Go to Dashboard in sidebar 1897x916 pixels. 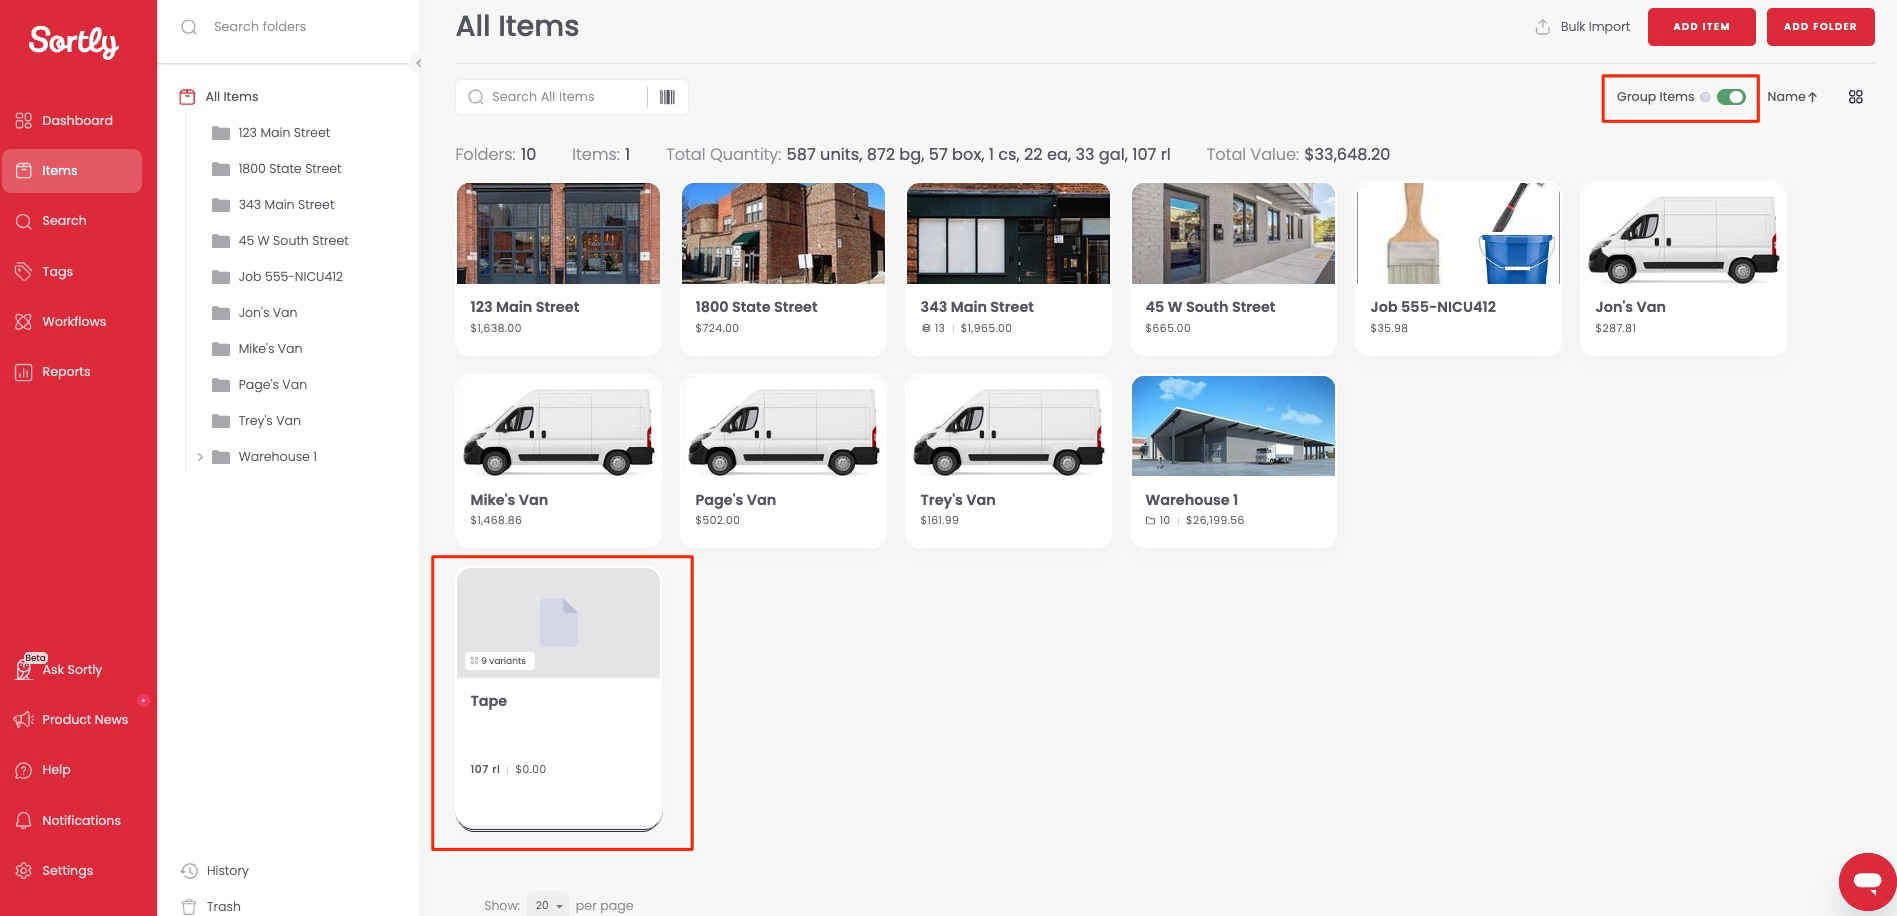pos(77,120)
